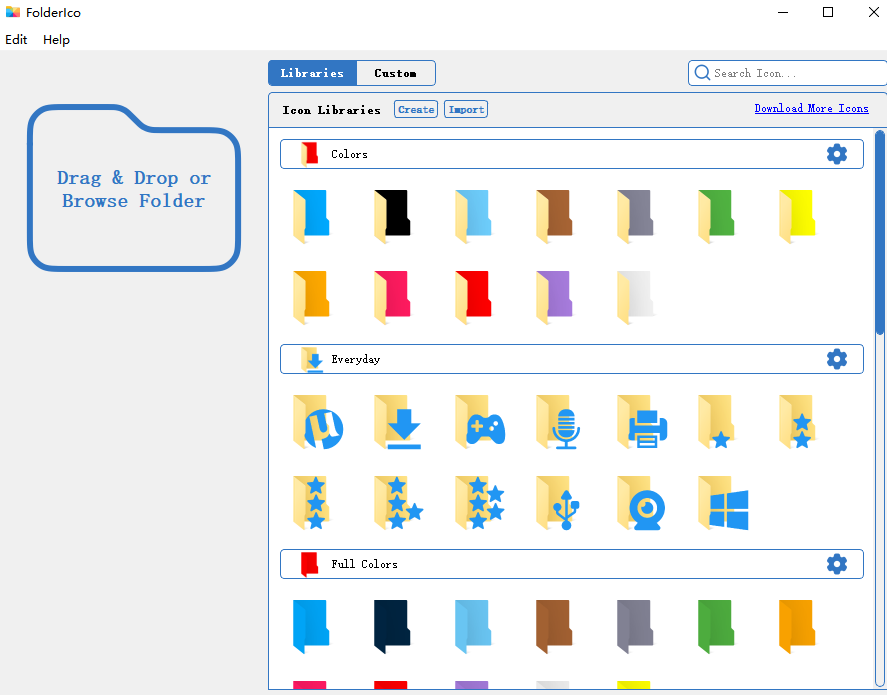Select the green folder icon in Colors
887x695 pixels.
(716, 217)
